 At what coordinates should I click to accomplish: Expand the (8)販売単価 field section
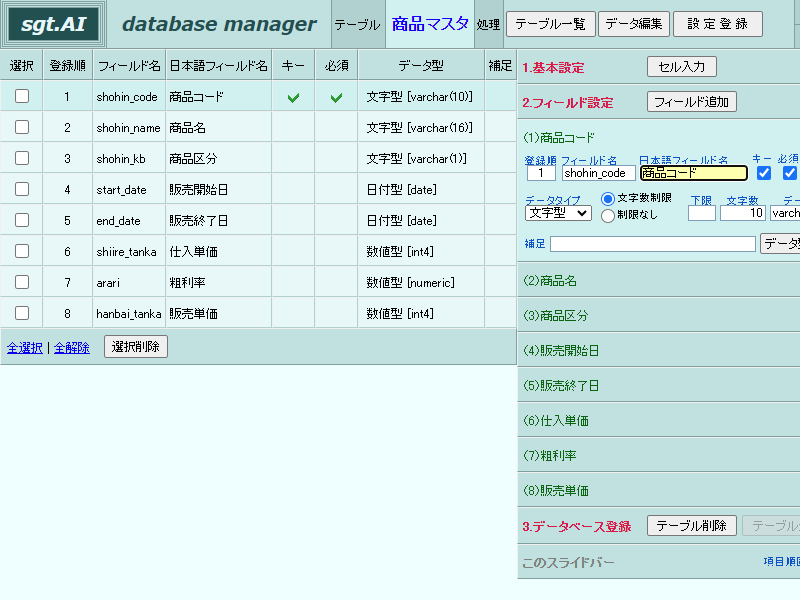pyautogui.click(x=659, y=490)
